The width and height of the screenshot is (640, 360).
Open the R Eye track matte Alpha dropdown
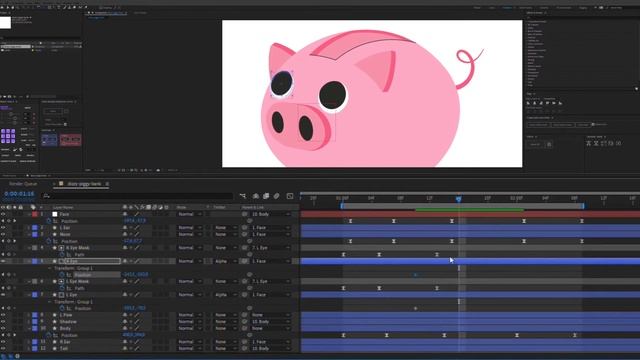225,261
